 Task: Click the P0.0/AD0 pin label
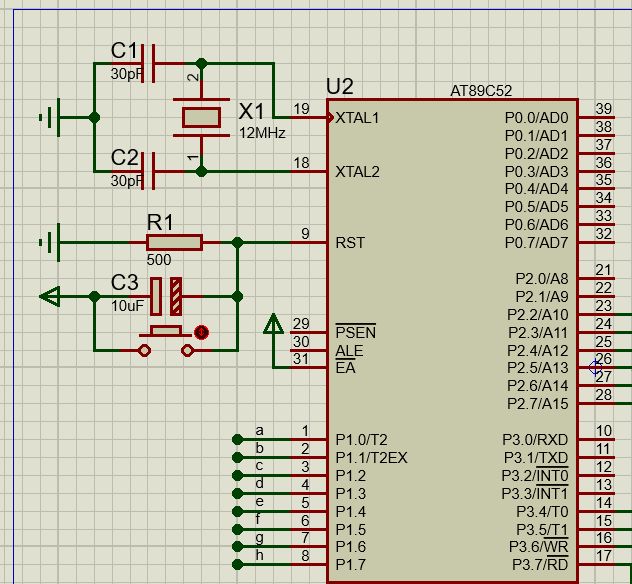536,118
